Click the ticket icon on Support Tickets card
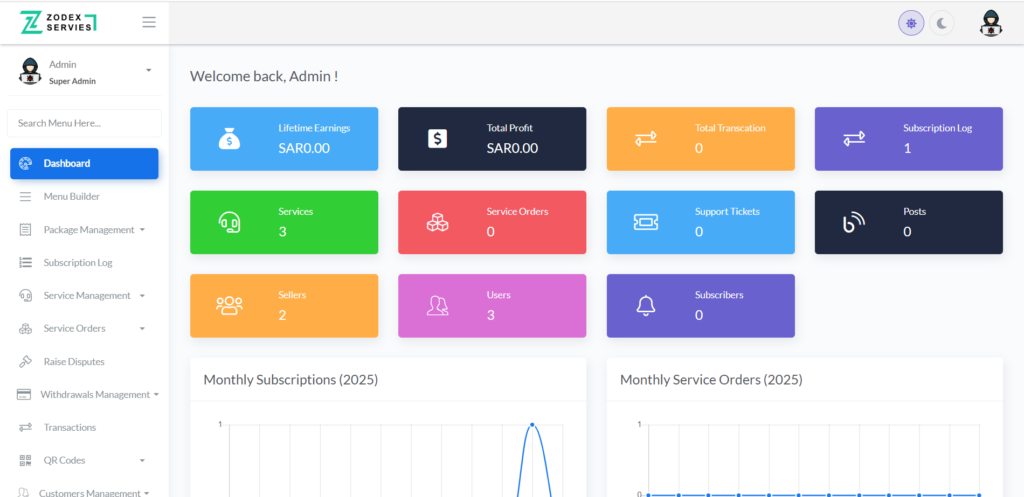Viewport: 1024px width, 497px height. 645,222
